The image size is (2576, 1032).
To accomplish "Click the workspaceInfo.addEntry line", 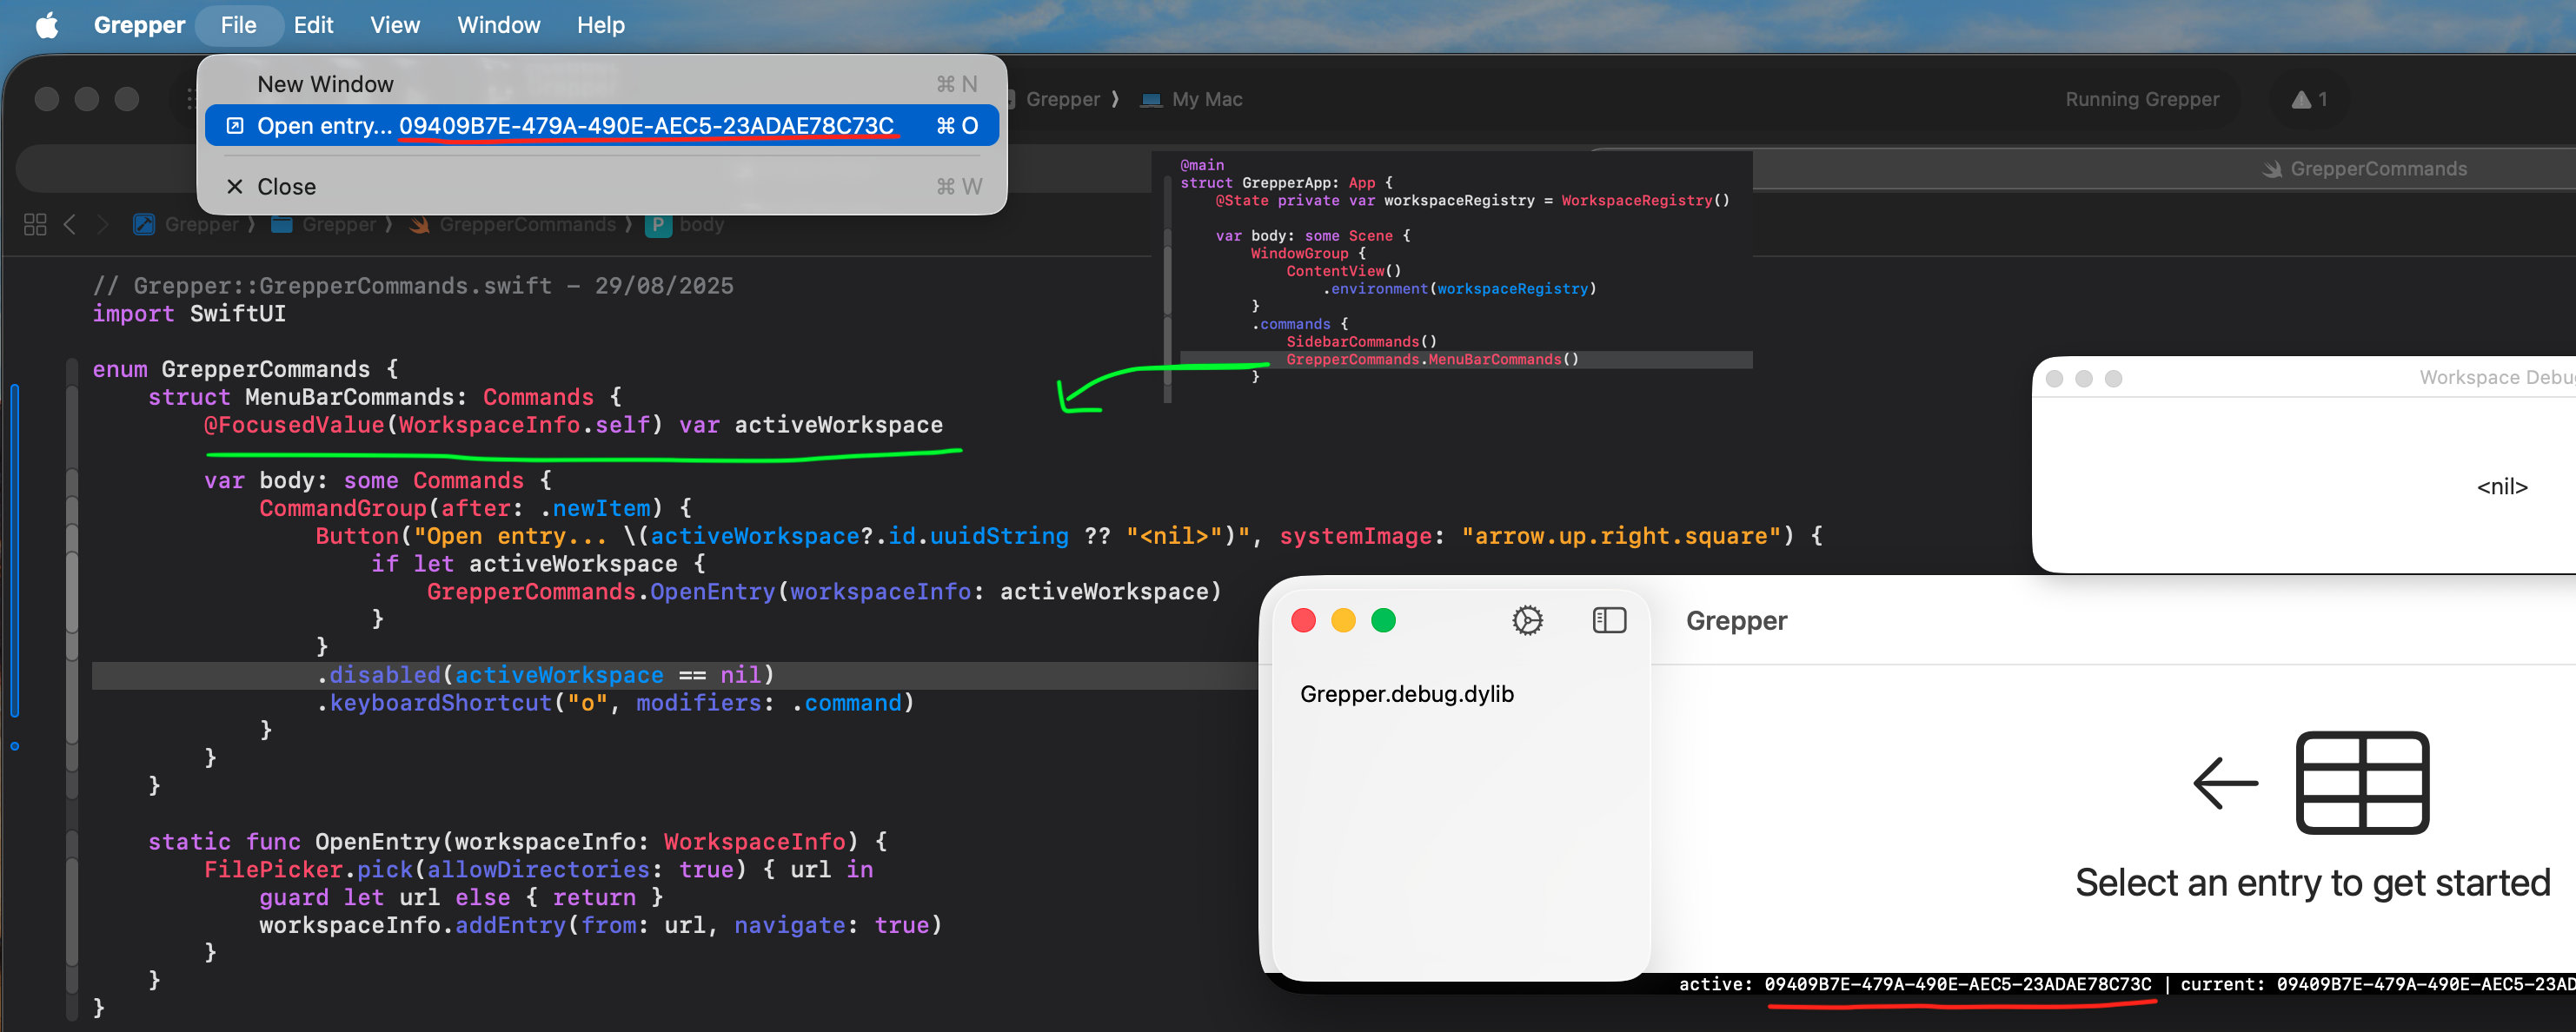I will click(x=601, y=926).
